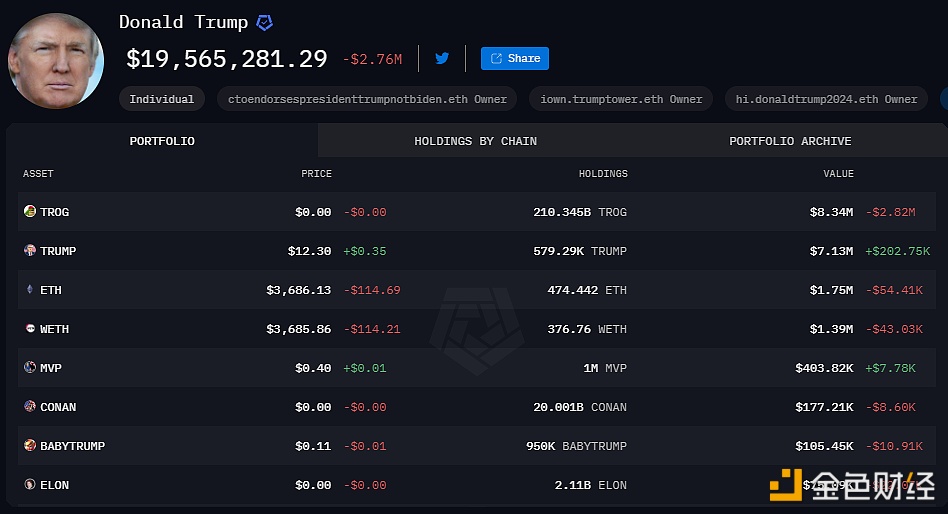This screenshot has height=514, width=948.
Task: Select the Portfolio tab
Action: pyautogui.click(x=162, y=141)
